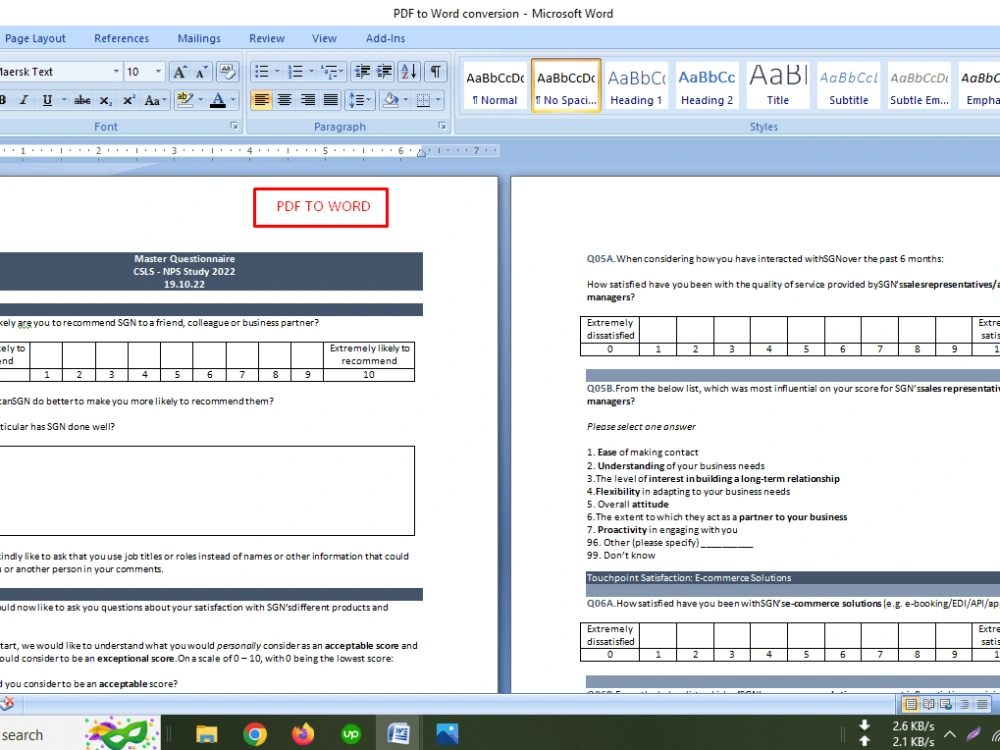The width and height of the screenshot is (1000, 750).
Task: Apply bulleted list formatting
Action: coord(261,71)
